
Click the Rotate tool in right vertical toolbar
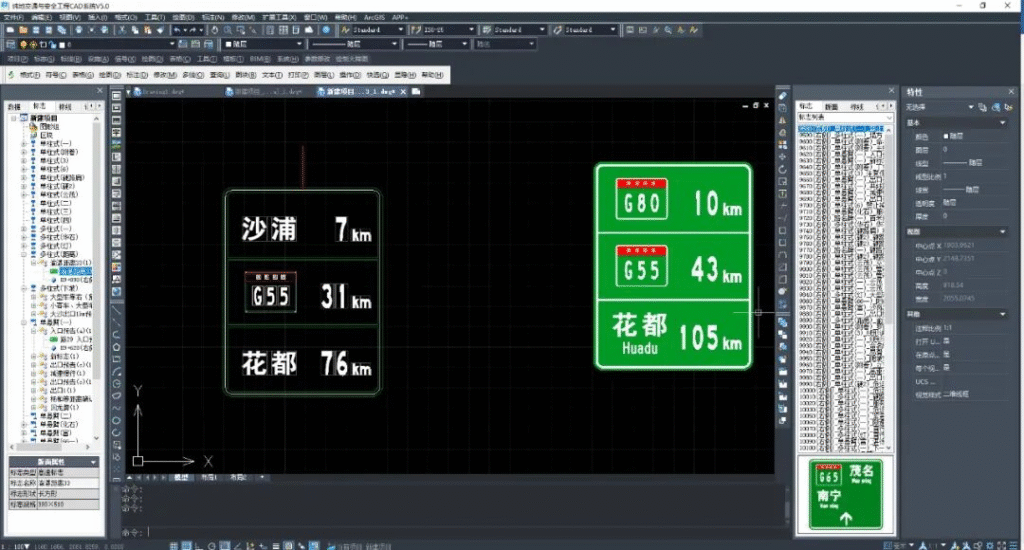(x=782, y=168)
